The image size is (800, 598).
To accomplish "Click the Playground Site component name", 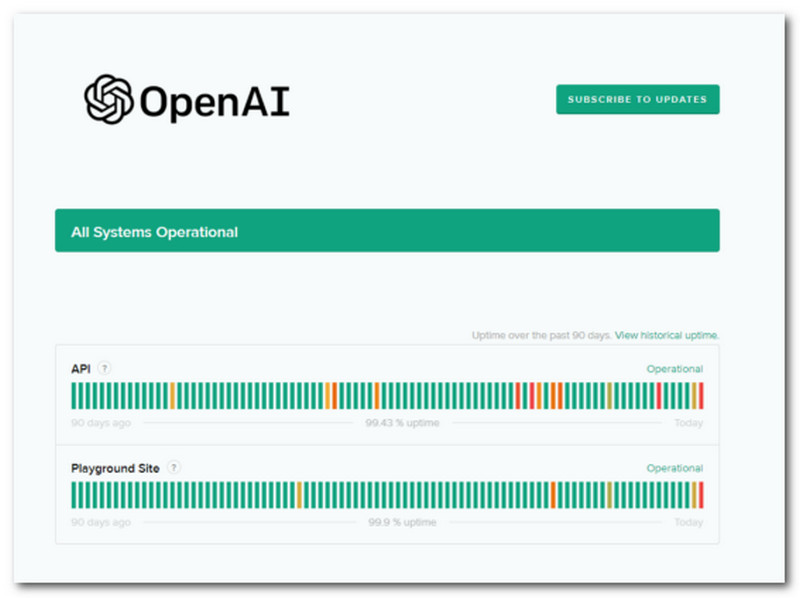I will point(115,468).
